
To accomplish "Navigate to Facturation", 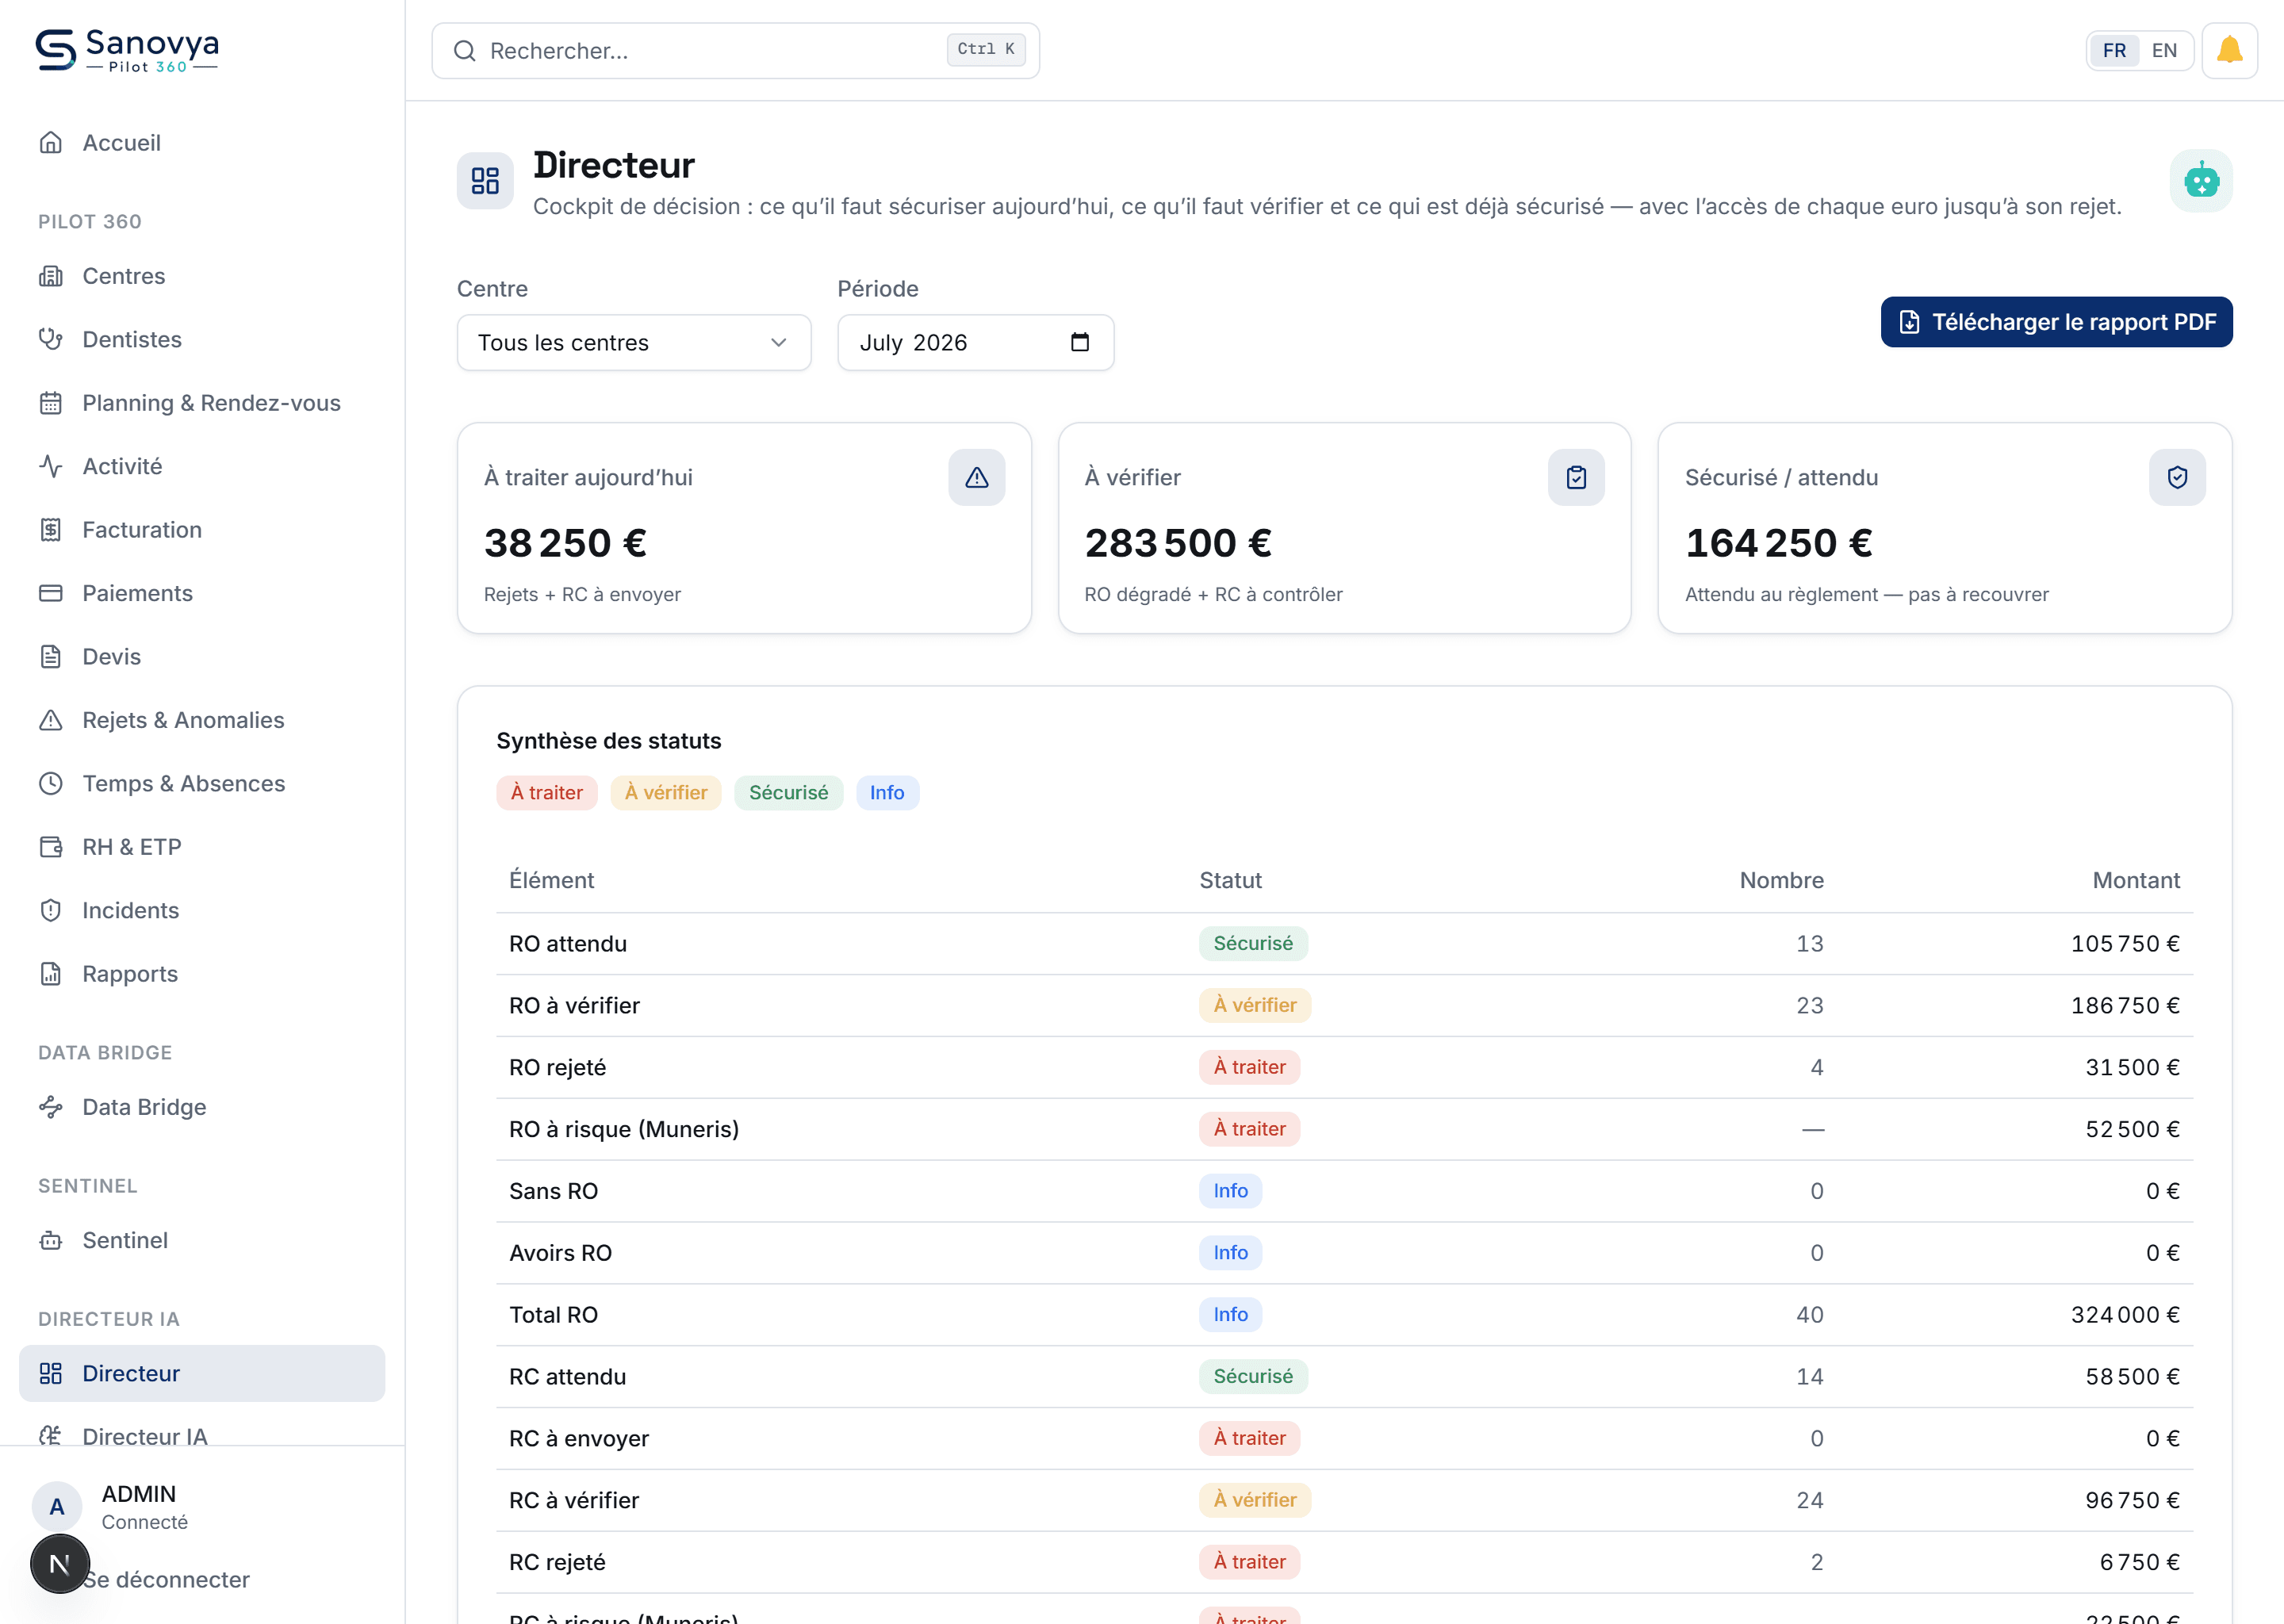I will click(x=202, y=530).
